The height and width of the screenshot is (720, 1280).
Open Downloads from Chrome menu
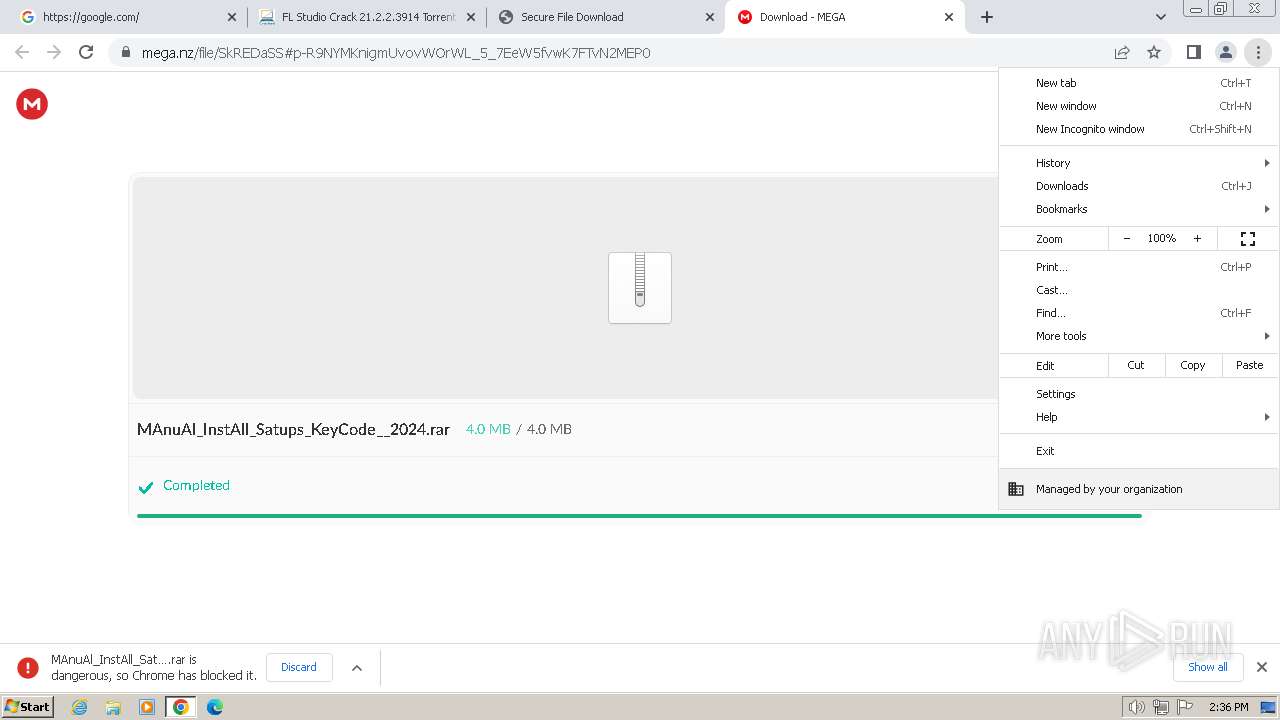pos(1139,186)
